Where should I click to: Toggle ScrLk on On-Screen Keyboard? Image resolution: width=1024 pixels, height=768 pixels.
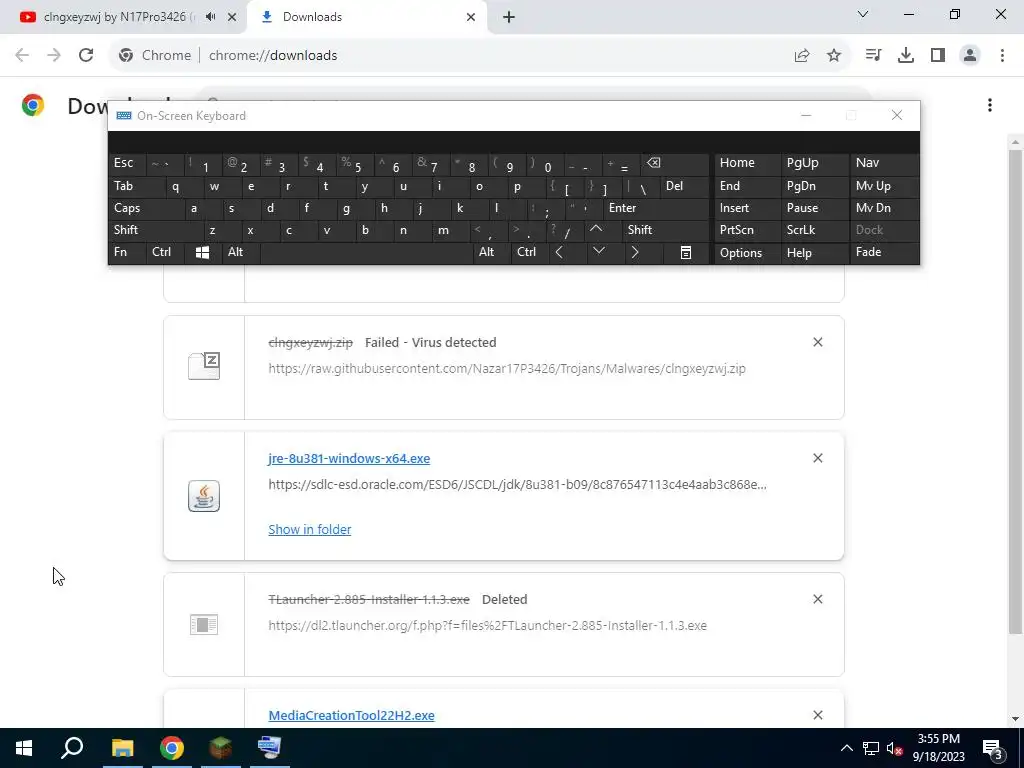814,230
